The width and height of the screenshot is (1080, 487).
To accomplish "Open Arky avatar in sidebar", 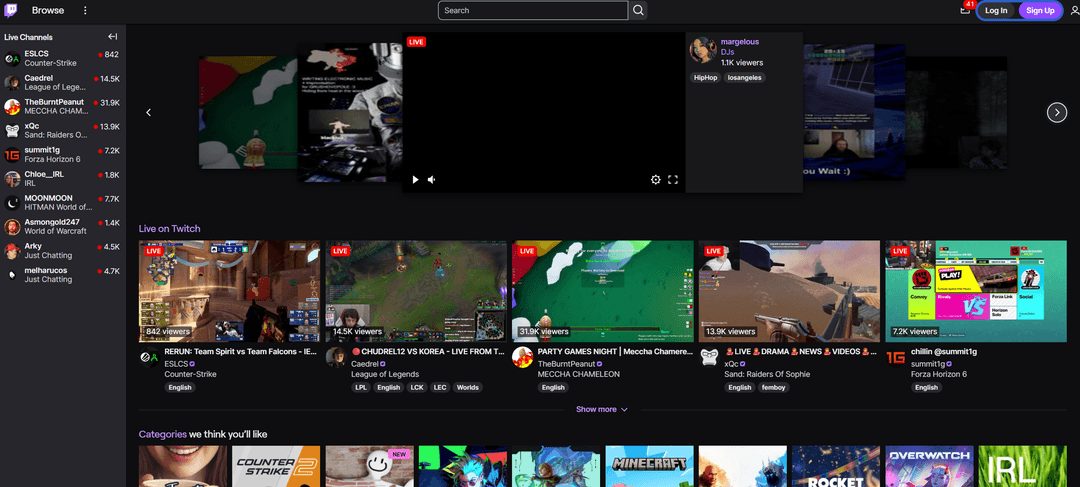I will point(12,251).
